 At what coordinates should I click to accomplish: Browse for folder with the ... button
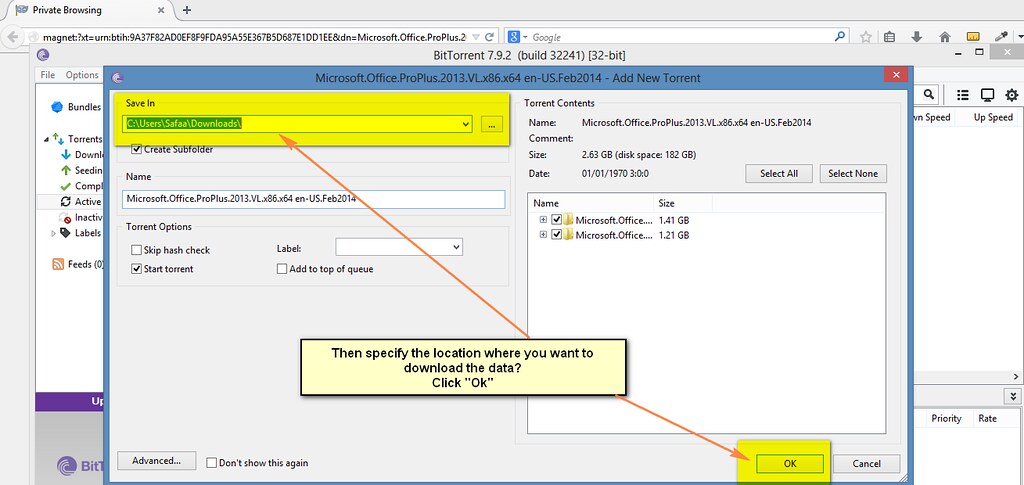coord(492,123)
